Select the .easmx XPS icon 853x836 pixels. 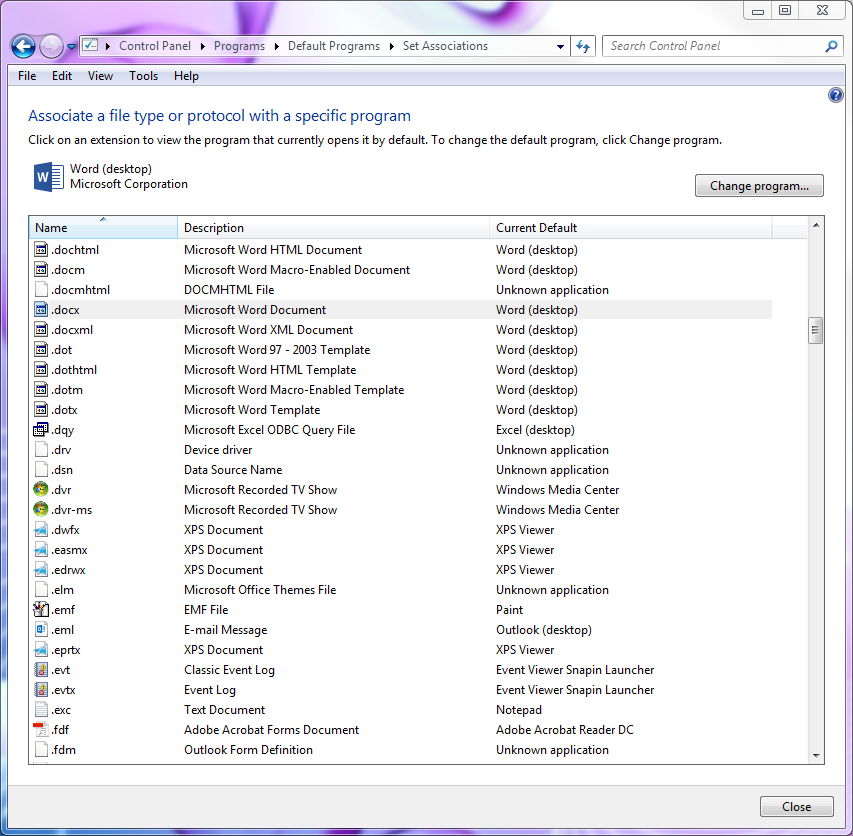pos(41,550)
